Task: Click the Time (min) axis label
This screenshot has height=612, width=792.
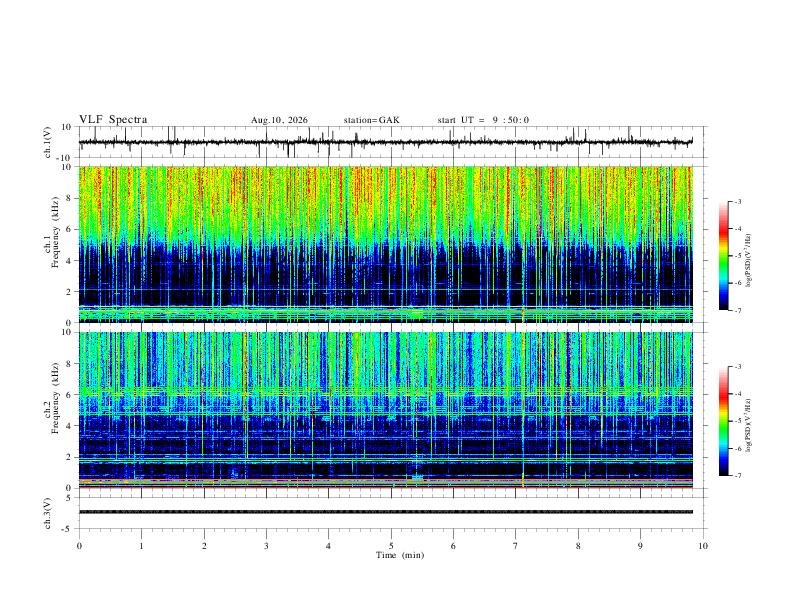Action: 400,555
